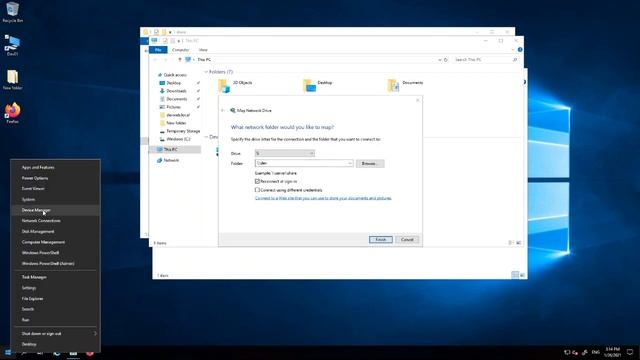Launch Windows PowerShell (Admin) from the menu
Viewport: 640px width, 360px height.
point(55,264)
